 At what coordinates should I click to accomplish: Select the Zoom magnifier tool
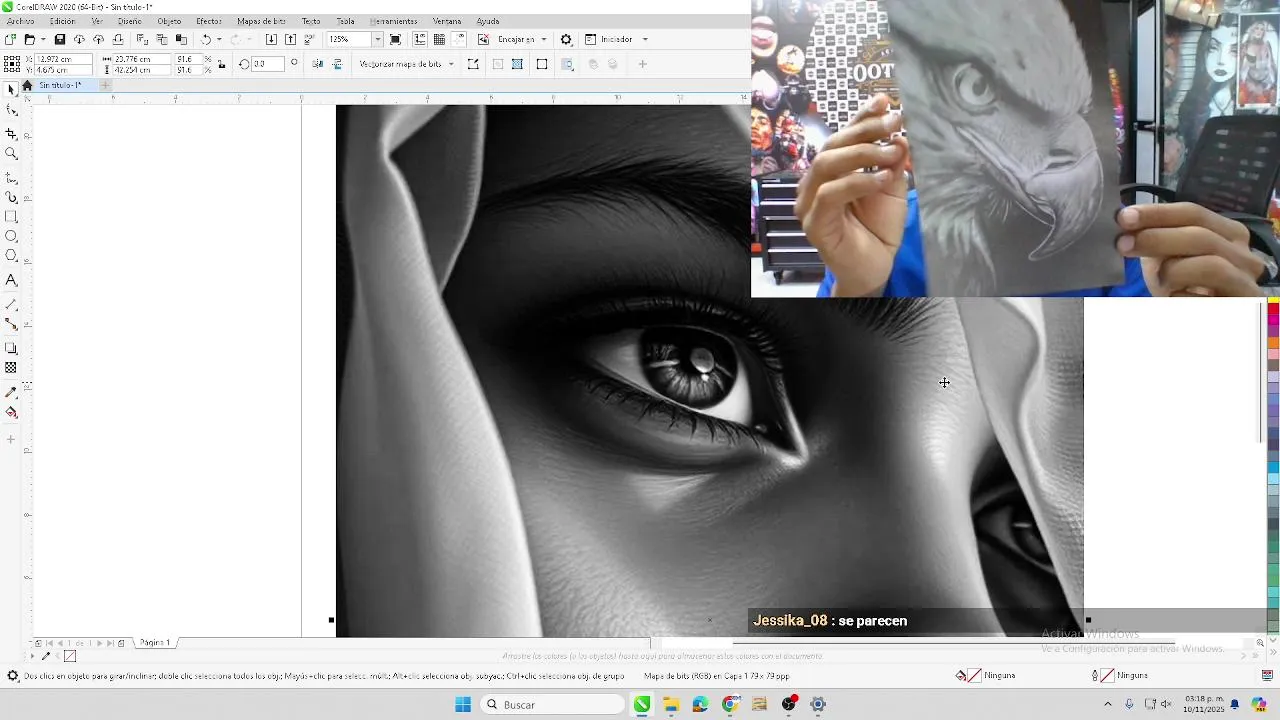[11, 154]
